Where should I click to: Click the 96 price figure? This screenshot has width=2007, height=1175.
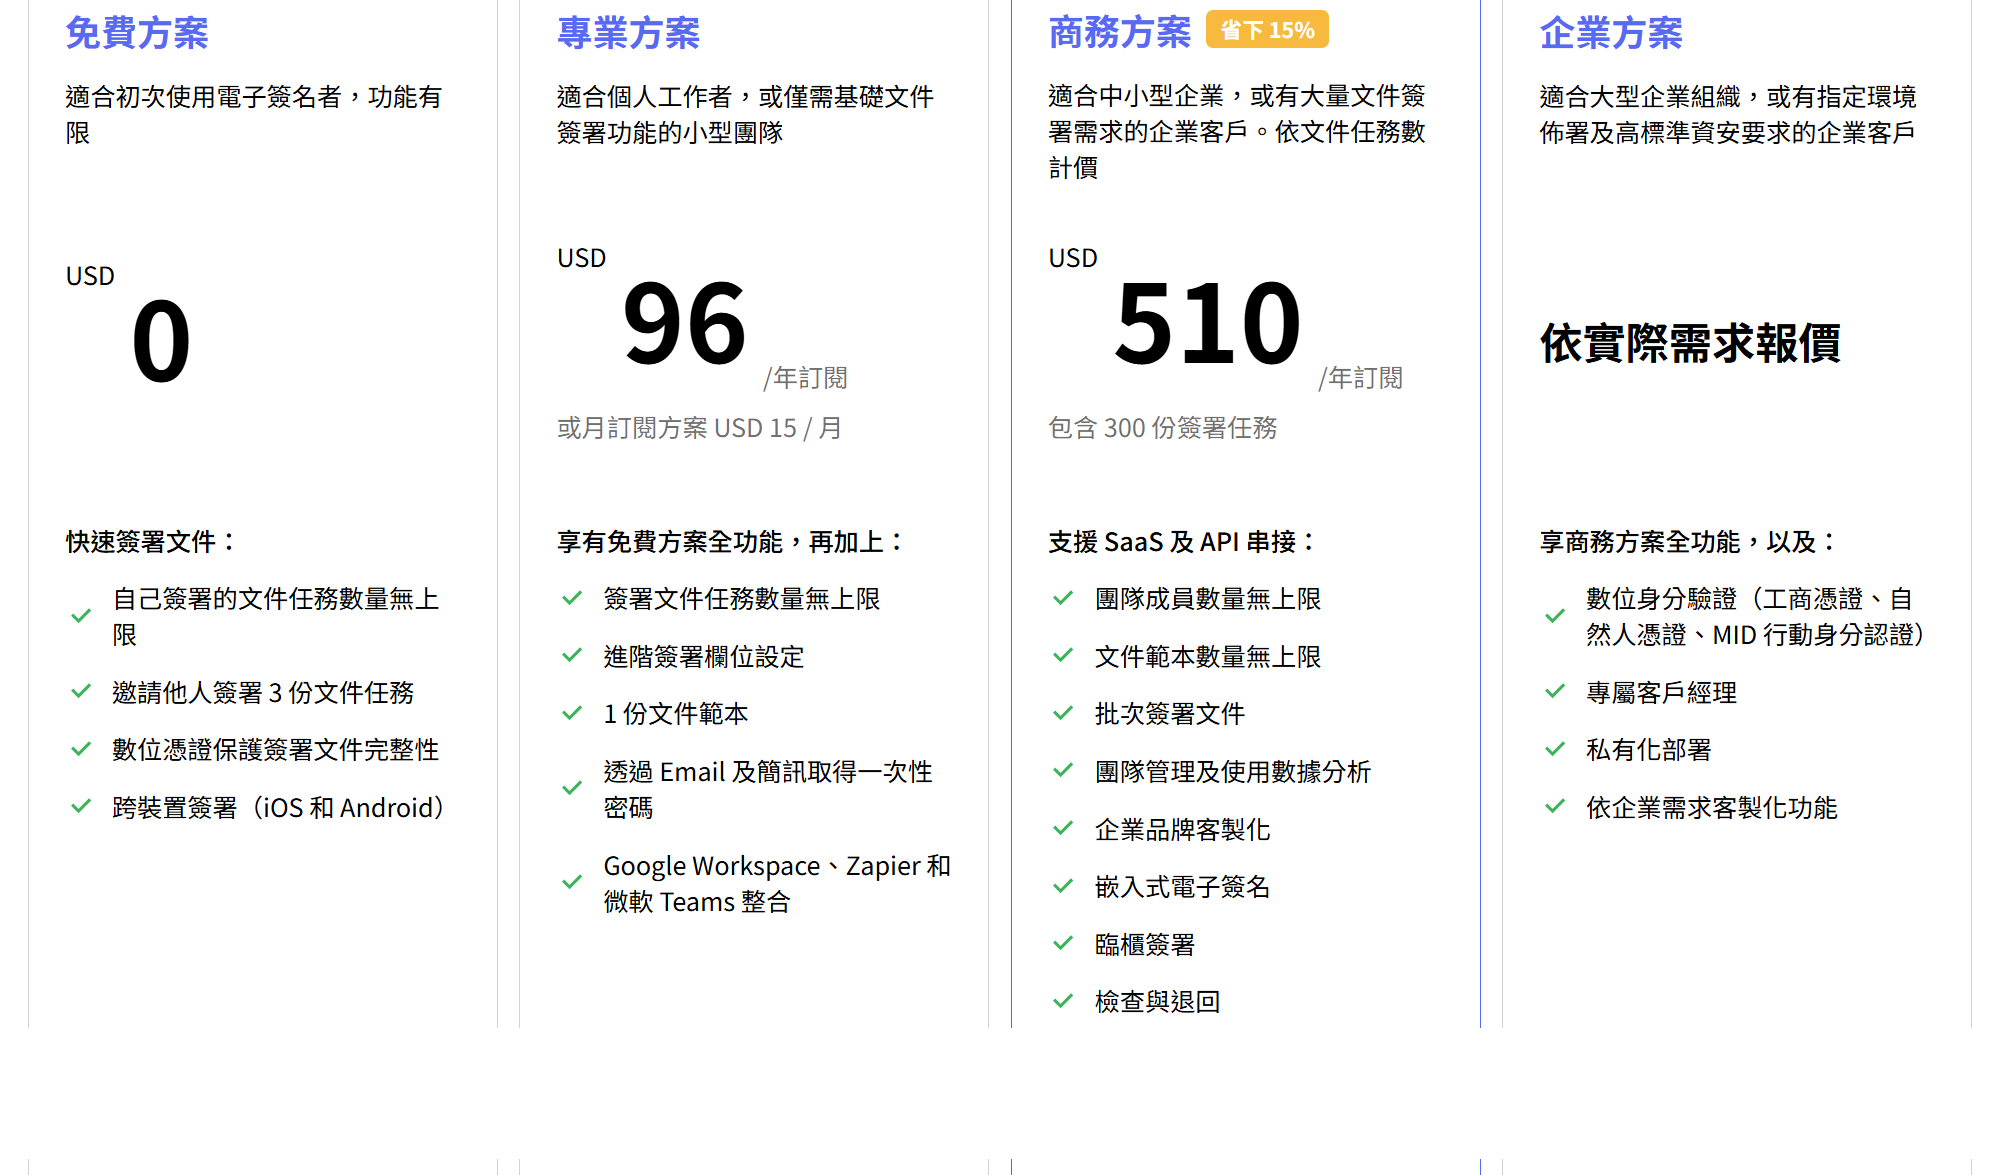(684, 324)
